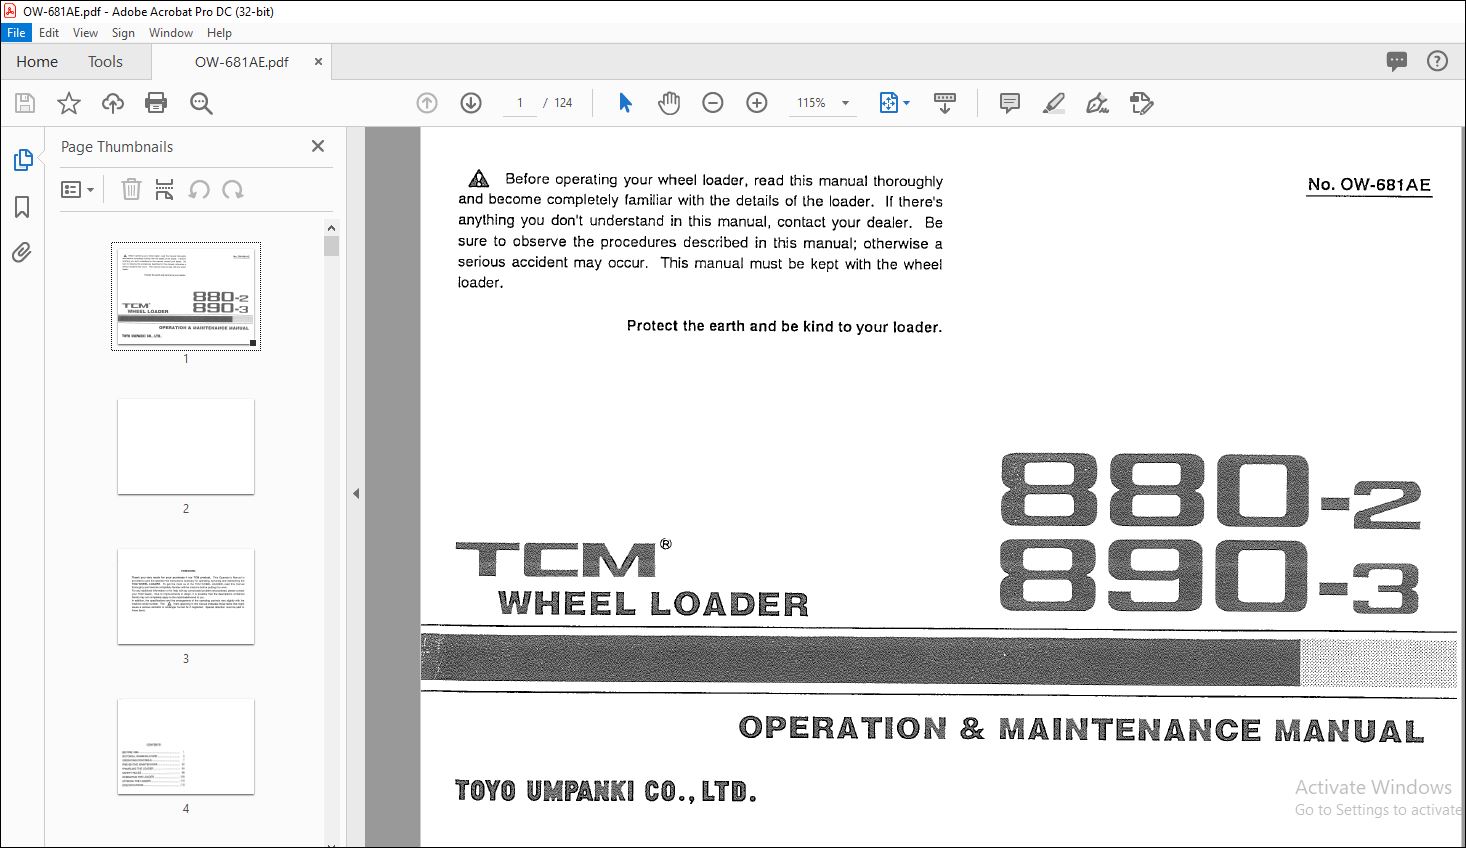This screenshot has height=848, width=1466.
Task: Print the document using the printer icon
Action: (x=156, y=103)
